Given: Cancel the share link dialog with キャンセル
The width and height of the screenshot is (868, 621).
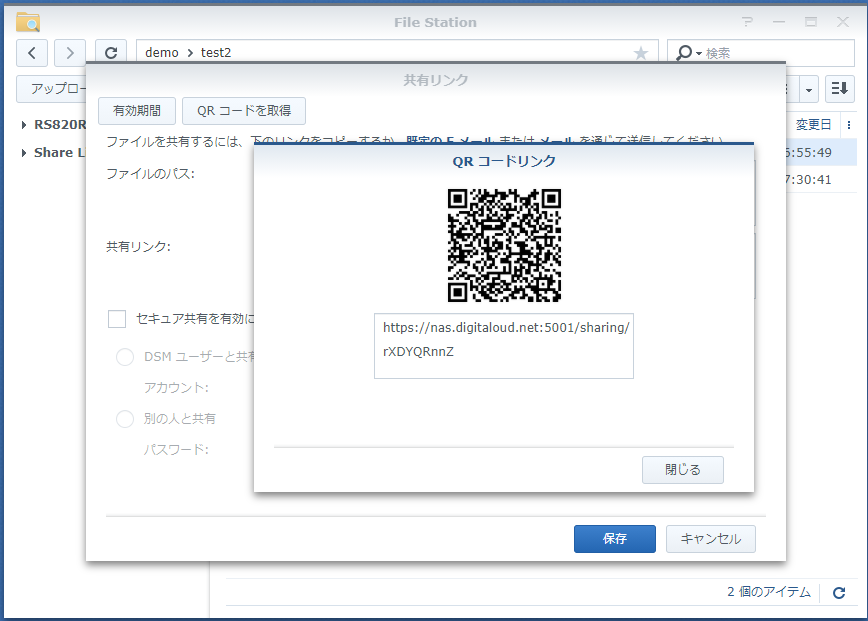Looking at the screenshot, I should click(711, 539).
